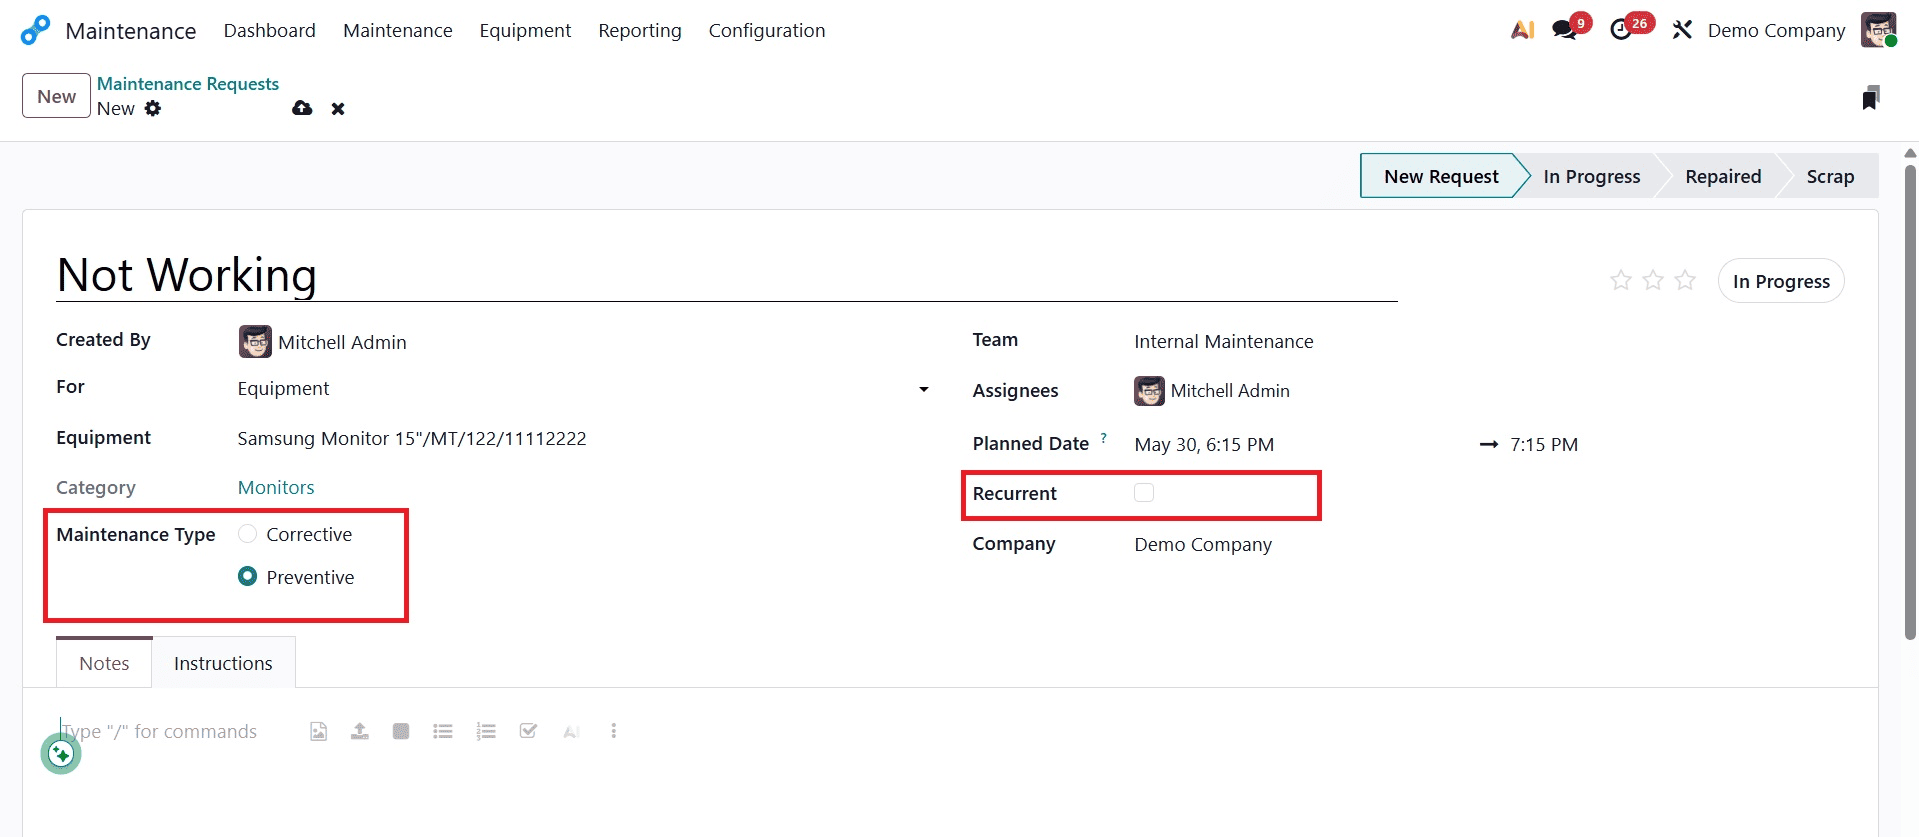1919x837 pixels.
Task: Click the vertical page scrollbar
Action: [x=1910, y=400]
